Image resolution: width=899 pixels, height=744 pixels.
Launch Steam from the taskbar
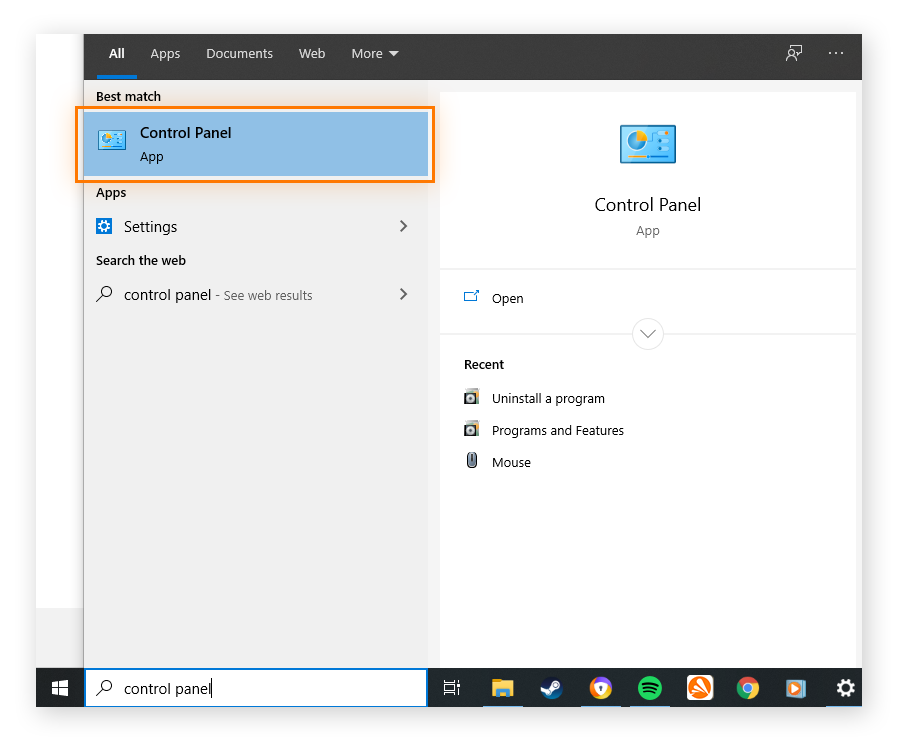tap(552, 688)
